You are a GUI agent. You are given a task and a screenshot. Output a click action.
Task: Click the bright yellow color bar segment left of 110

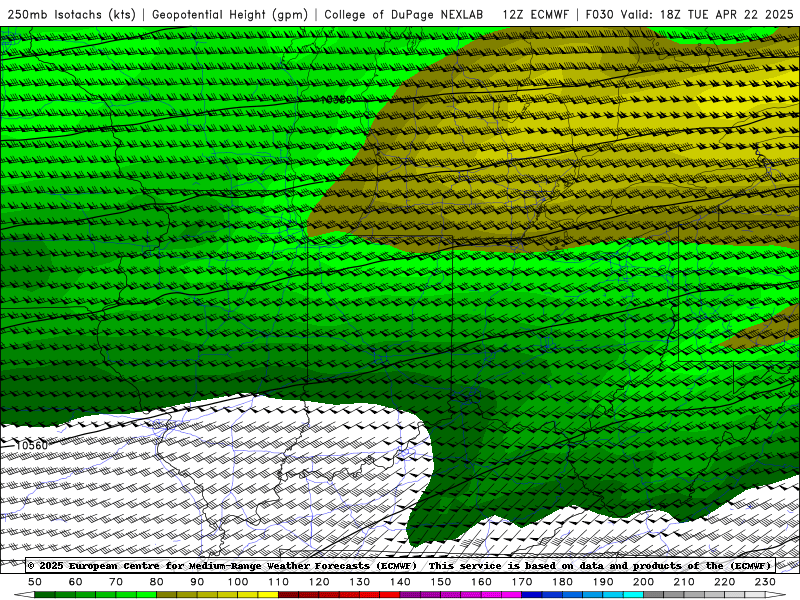(268, 595)
